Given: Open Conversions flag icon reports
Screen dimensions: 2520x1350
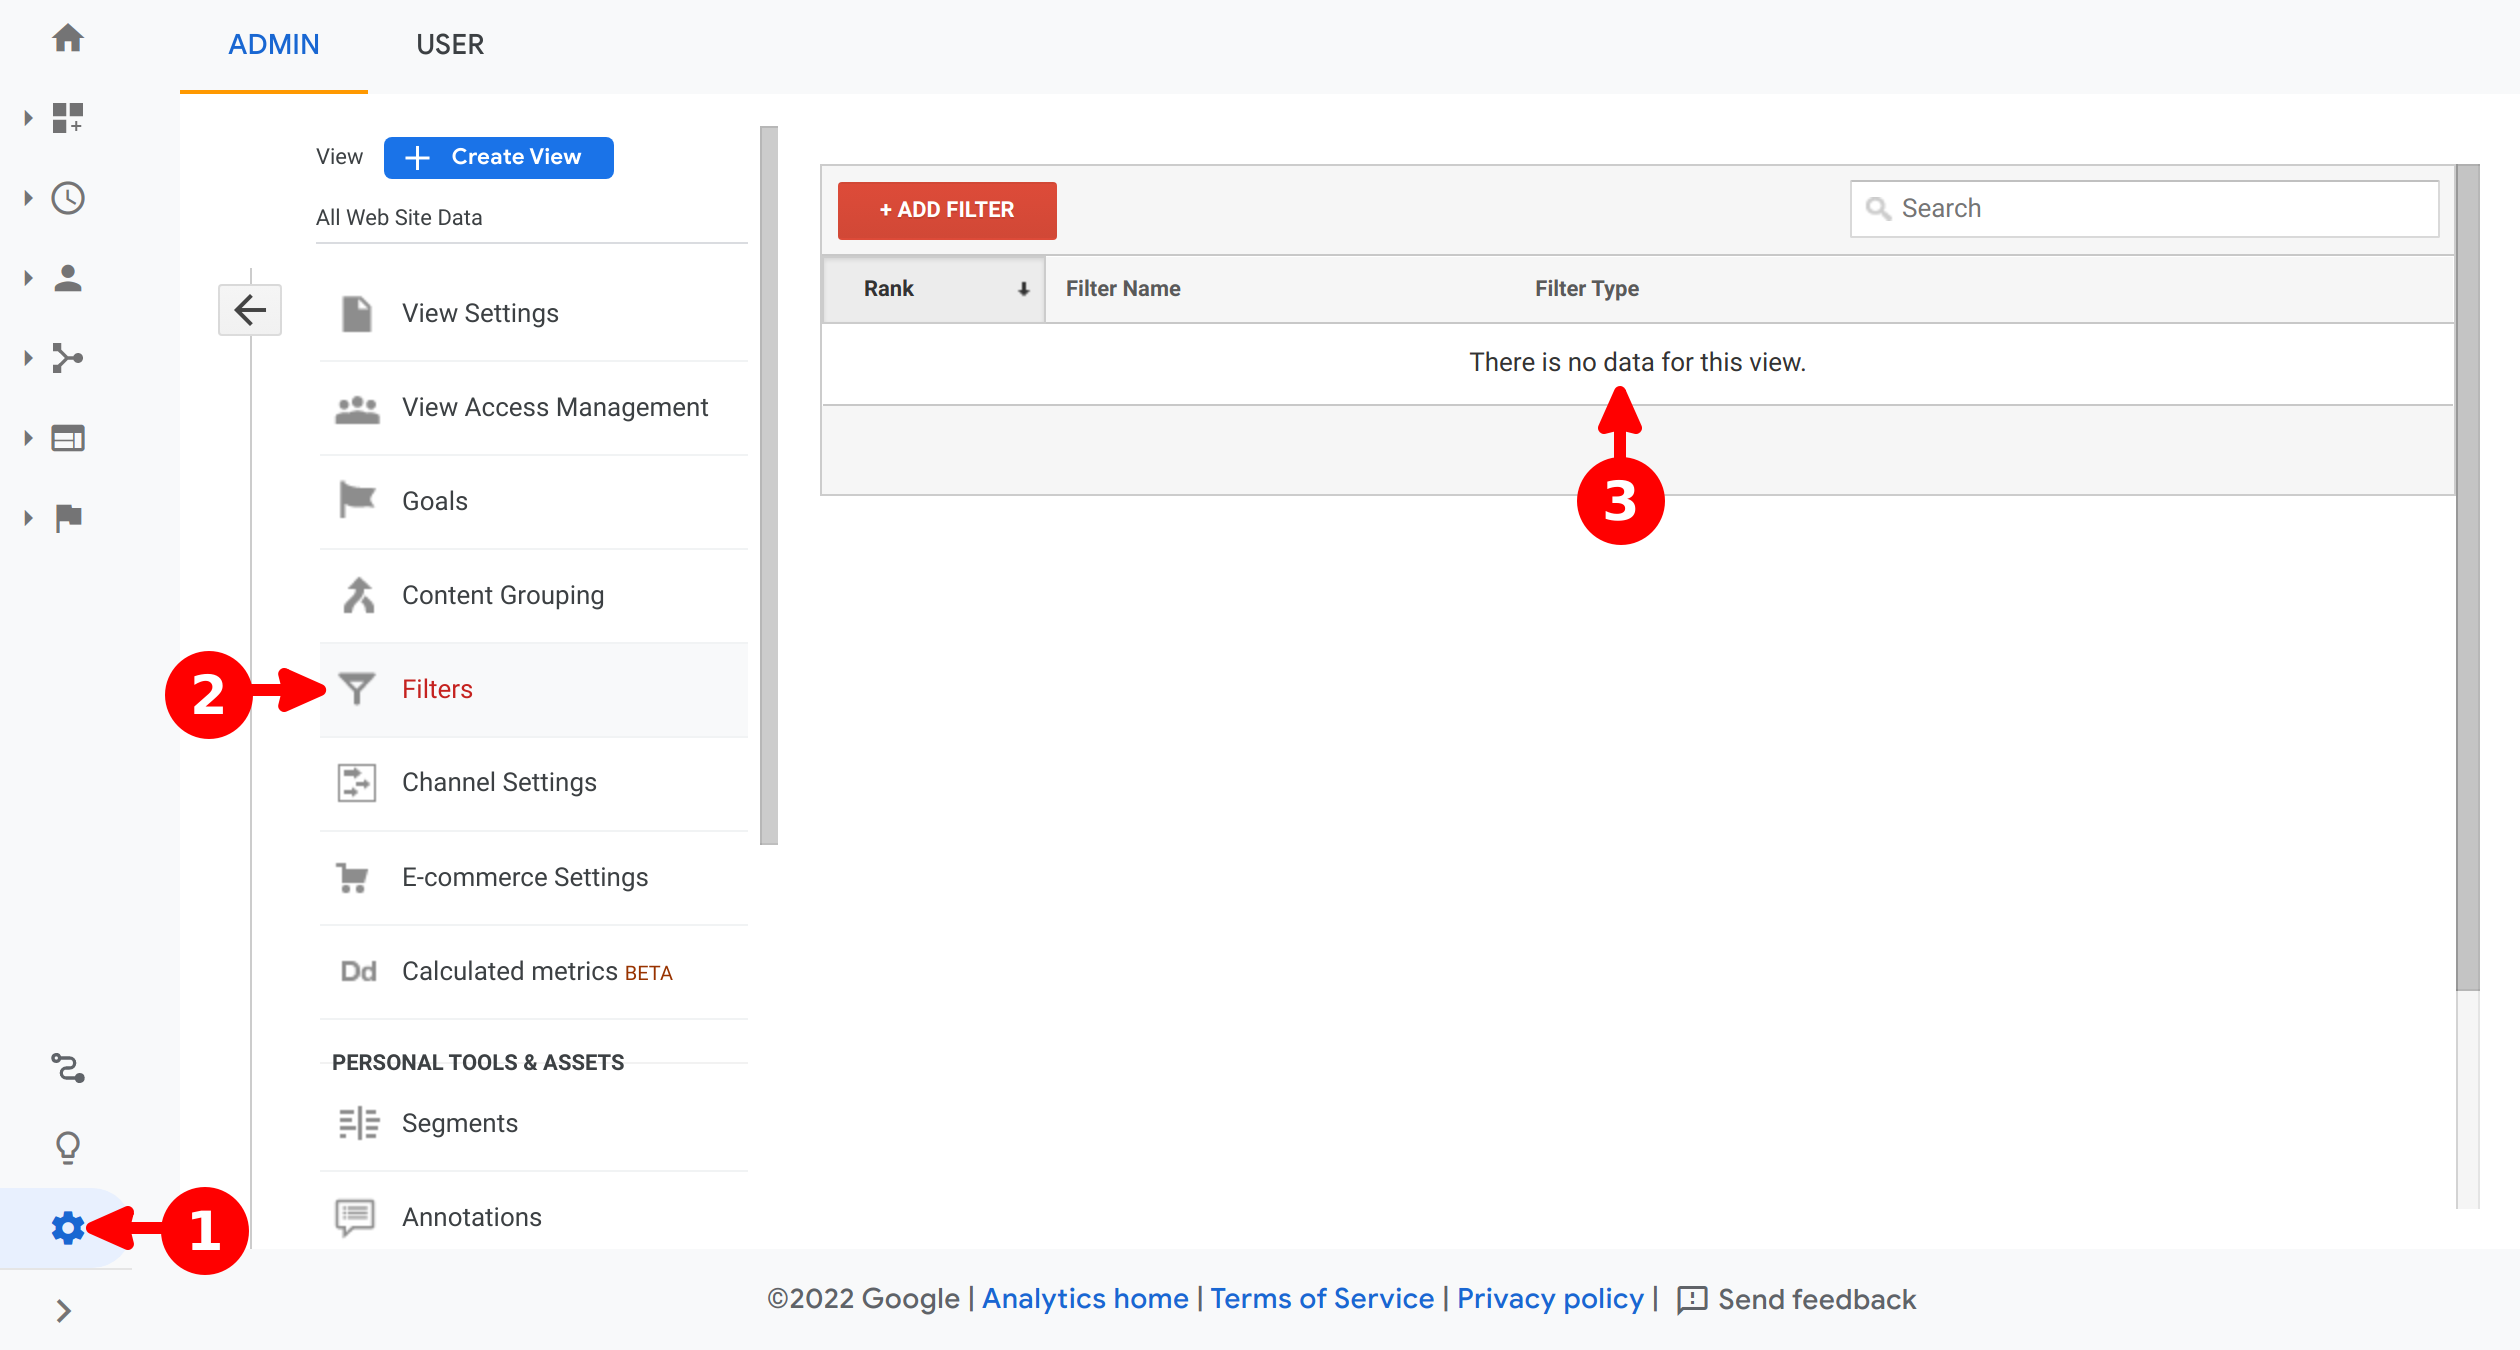Looking at the screenshot, I should pos(67,518).
